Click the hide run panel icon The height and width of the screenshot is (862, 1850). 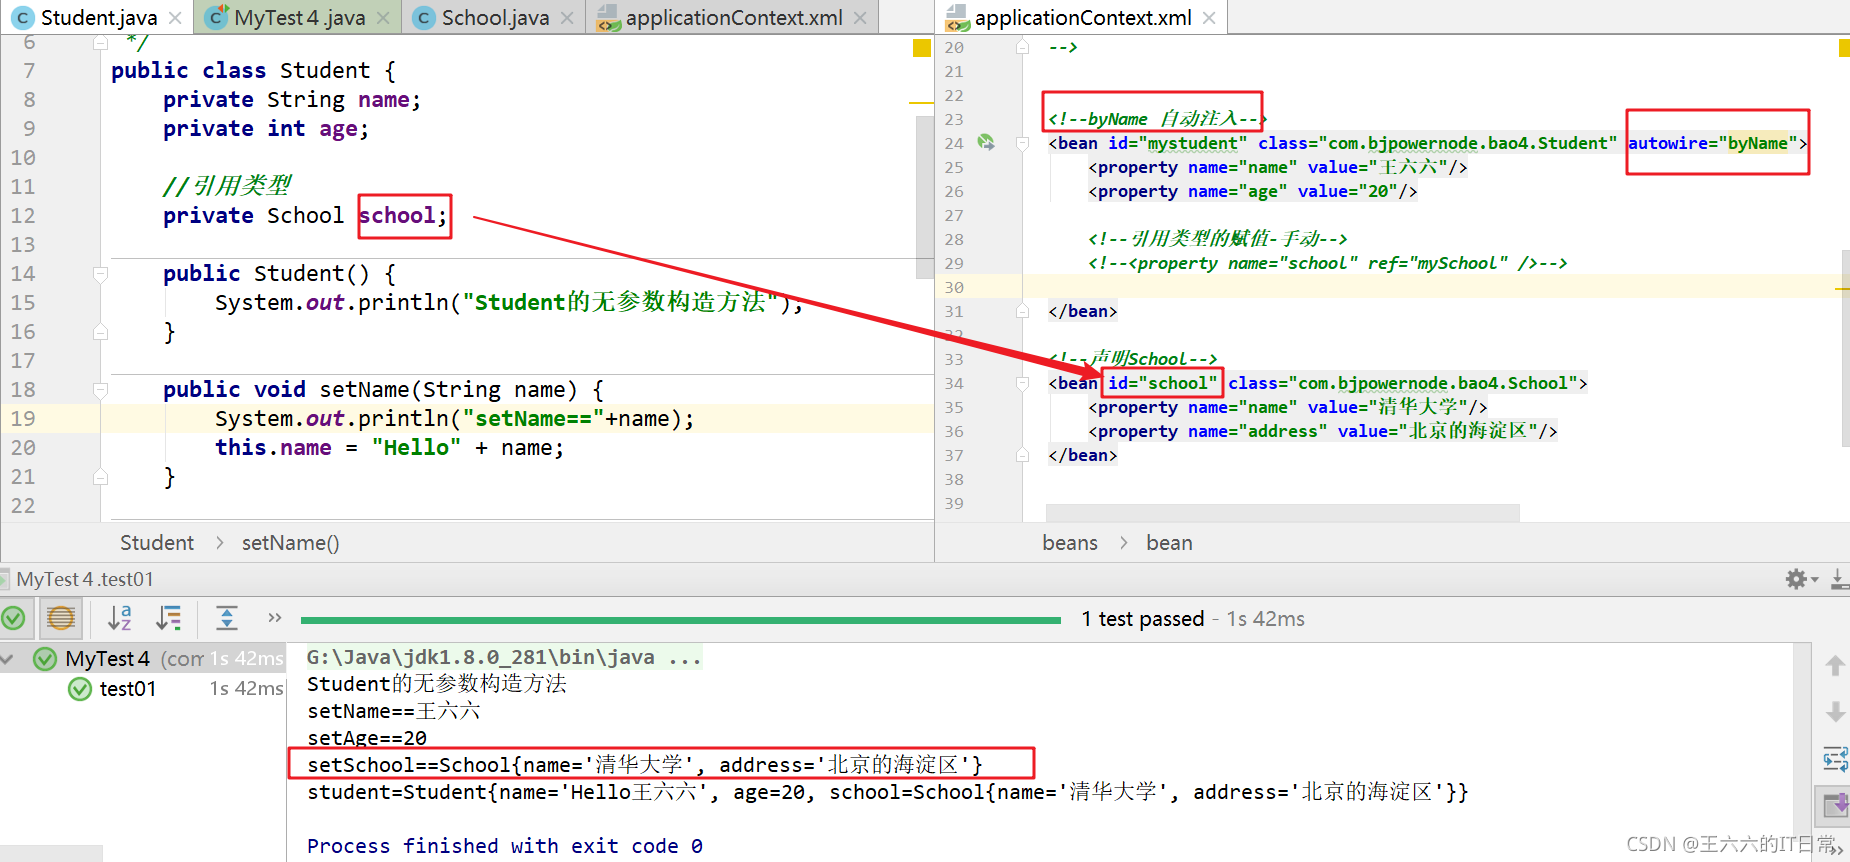pos(1839,579)
